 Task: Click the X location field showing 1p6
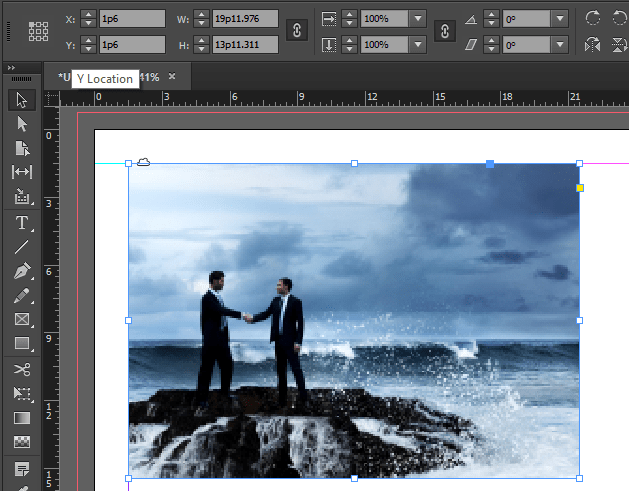click(132, 18)
